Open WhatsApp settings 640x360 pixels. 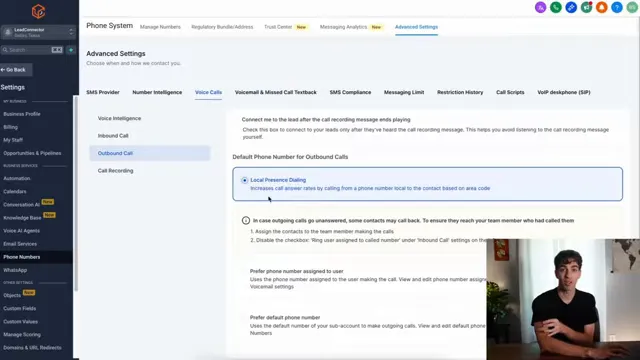(15, 270)
